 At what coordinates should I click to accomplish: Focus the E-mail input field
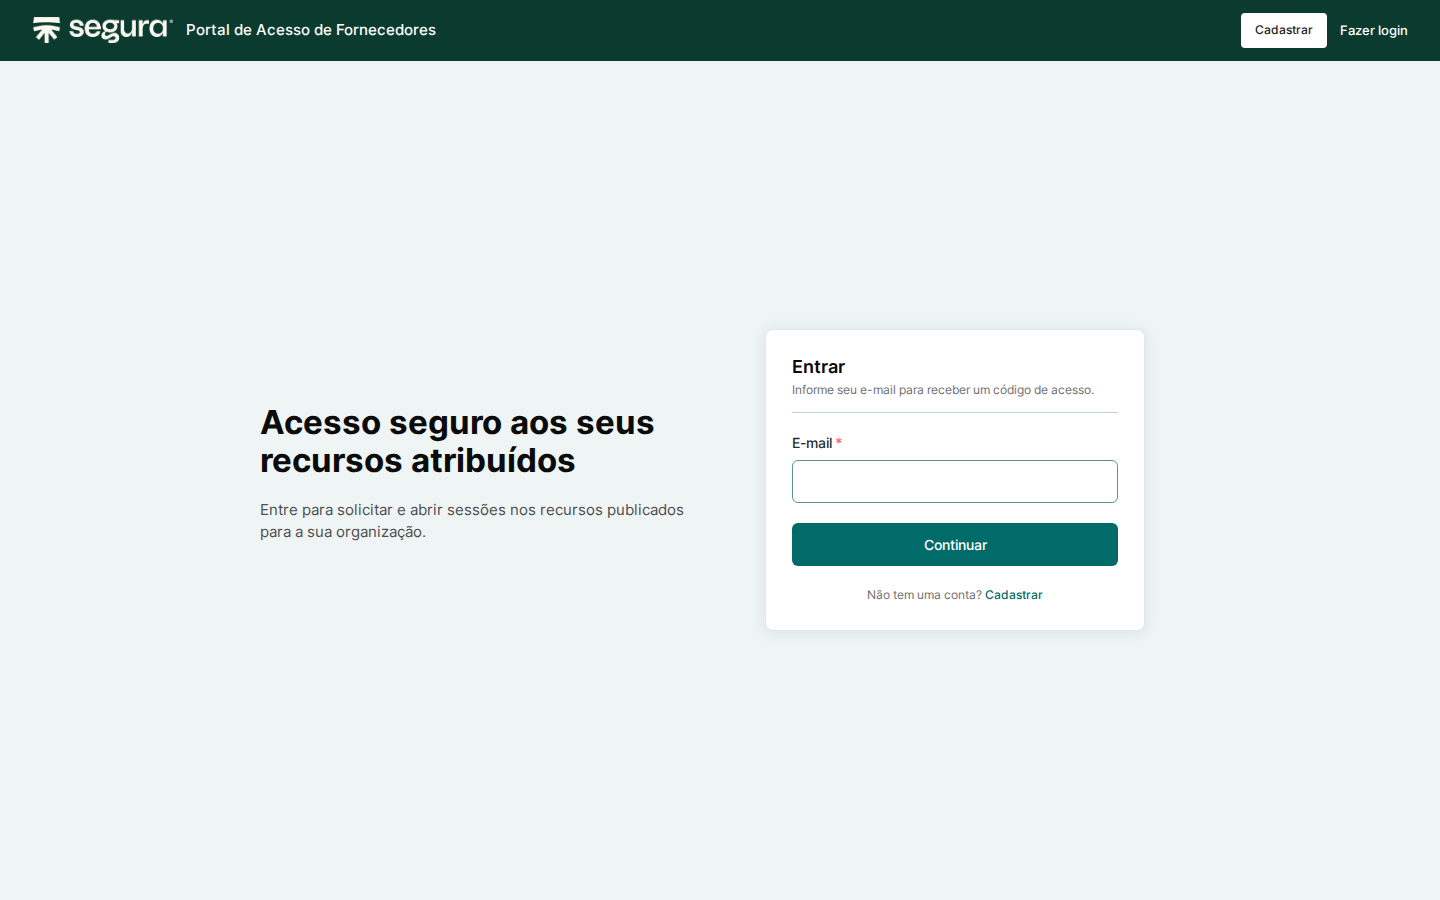[x=955, y=481]
